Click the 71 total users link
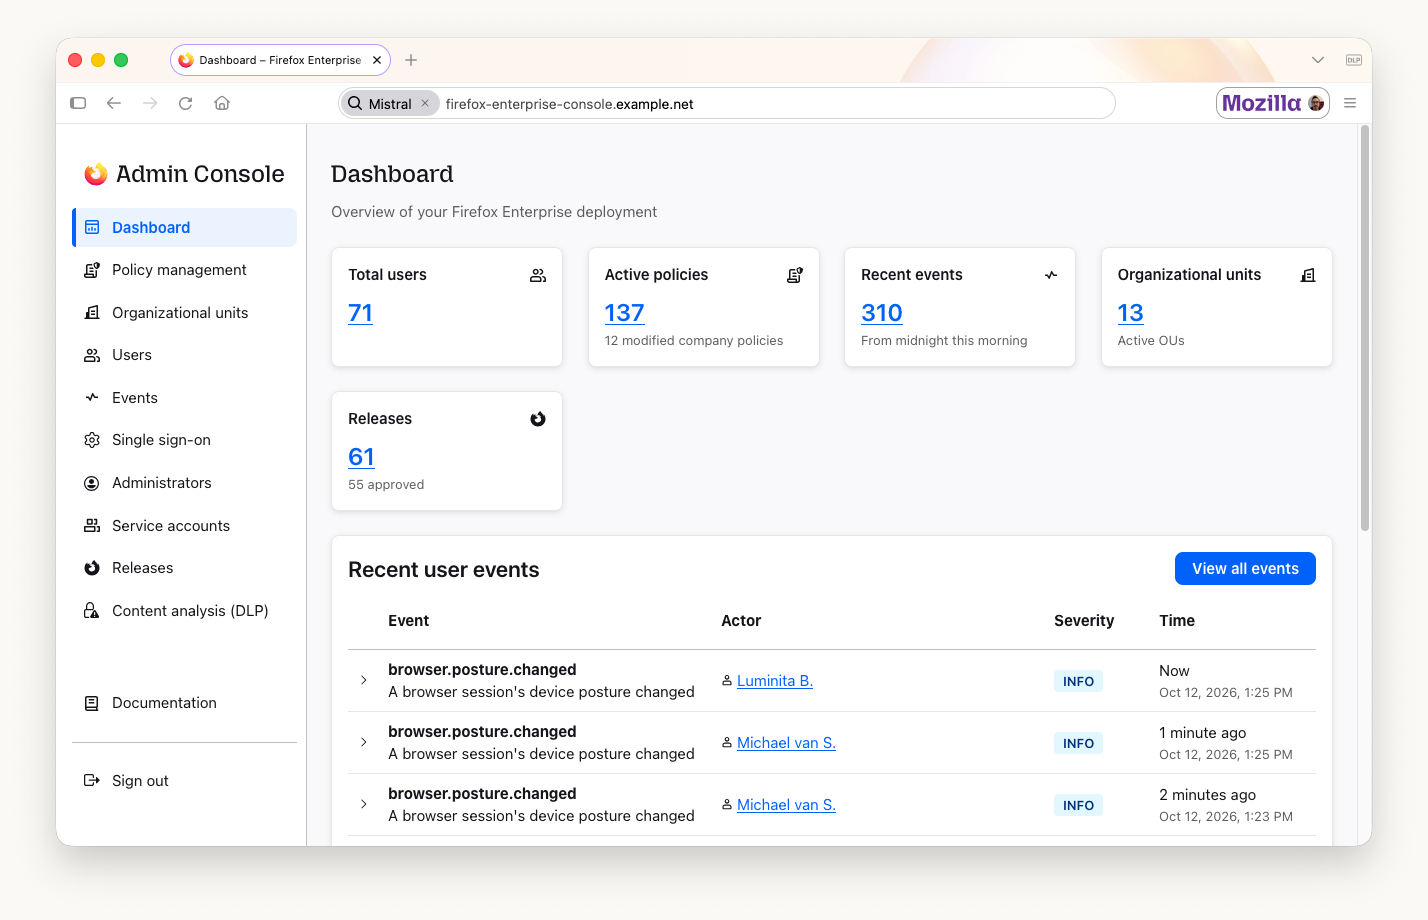The height and width of the screenshot is (920, 1428). [360, 313]
